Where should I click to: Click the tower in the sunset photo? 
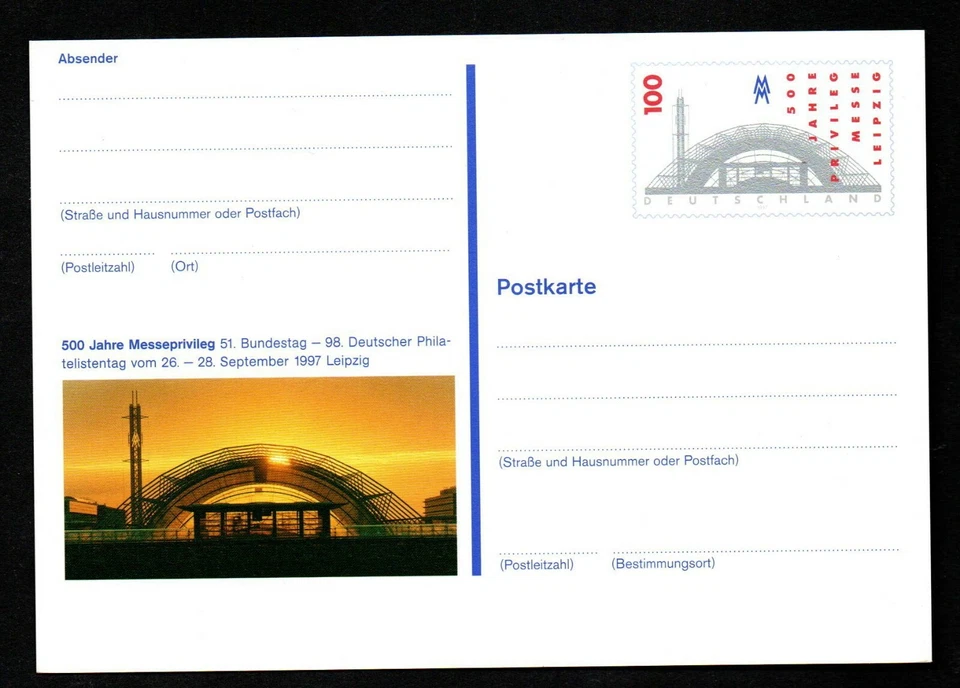[135, 459]
